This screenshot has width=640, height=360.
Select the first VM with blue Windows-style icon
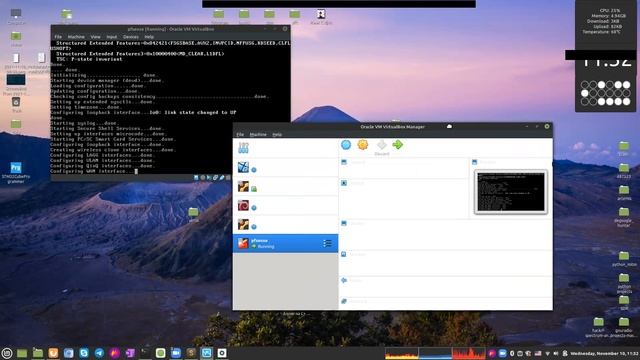[x=285, y=167]
